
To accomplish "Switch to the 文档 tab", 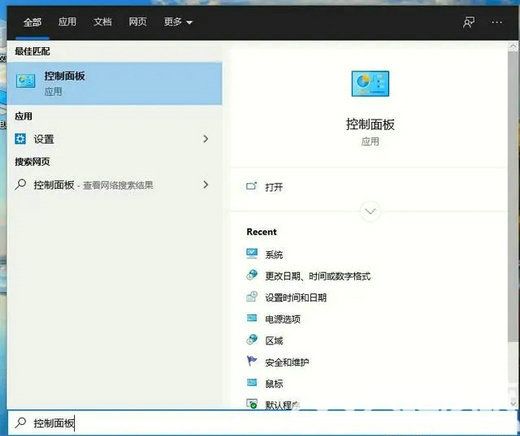I will coord(103,22).
